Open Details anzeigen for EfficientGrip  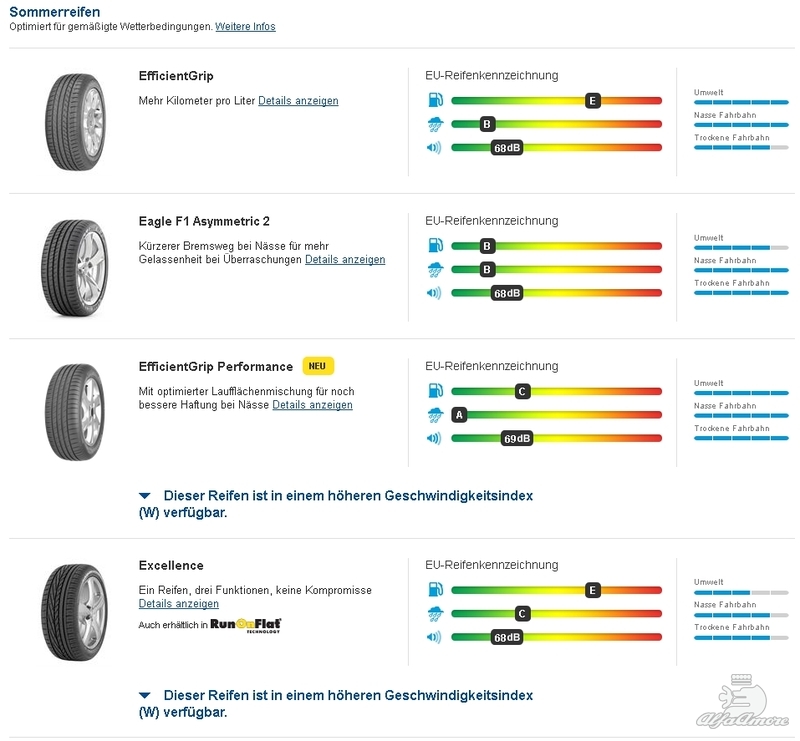pos(298,101)
